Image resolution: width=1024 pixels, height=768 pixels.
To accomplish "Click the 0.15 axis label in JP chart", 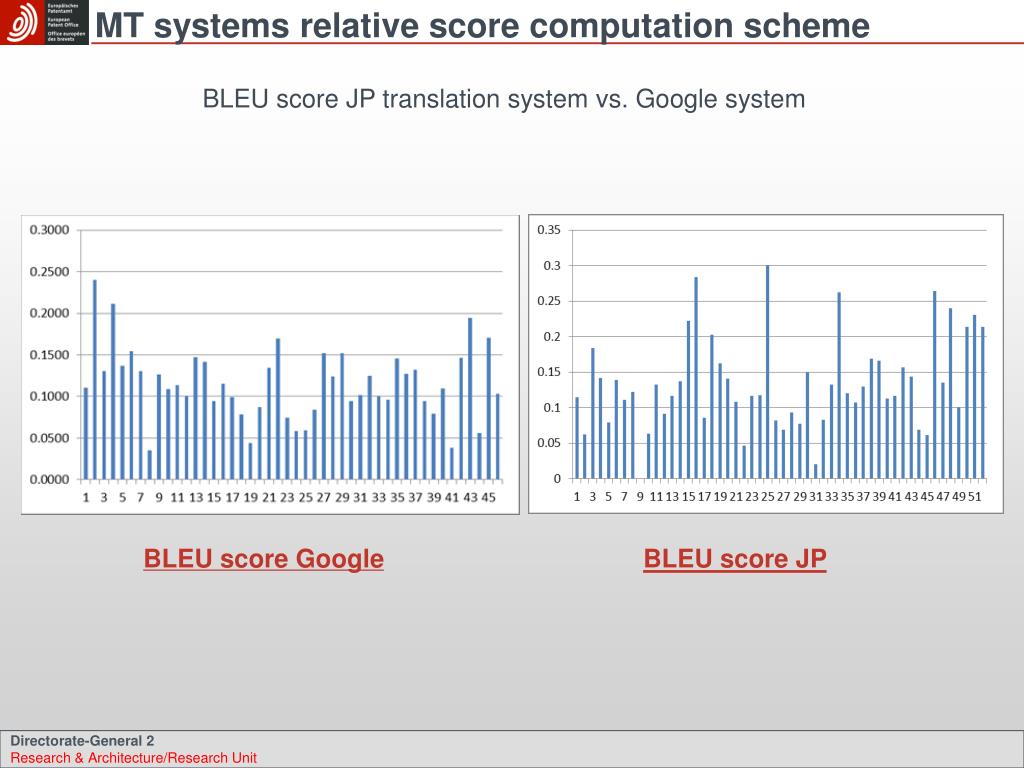I will tap(549, 372).
